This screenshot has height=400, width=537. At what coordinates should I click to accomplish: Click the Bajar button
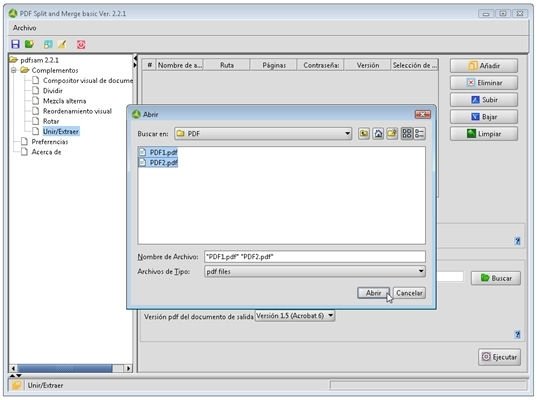(484, 117)
